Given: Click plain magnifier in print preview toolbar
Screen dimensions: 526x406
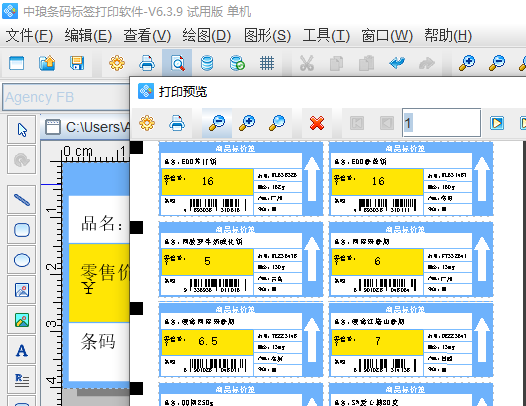Looking at the screenshot, I should click(277, 123).
